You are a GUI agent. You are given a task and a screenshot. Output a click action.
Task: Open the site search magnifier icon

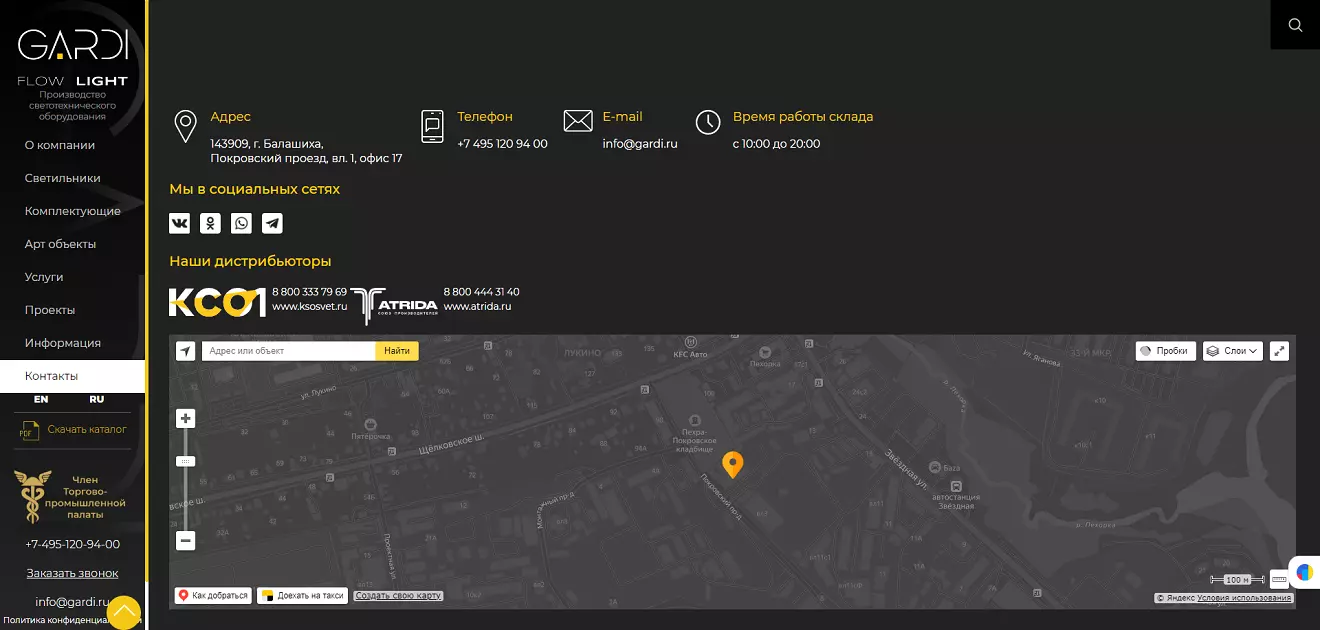pos(1295,25)
